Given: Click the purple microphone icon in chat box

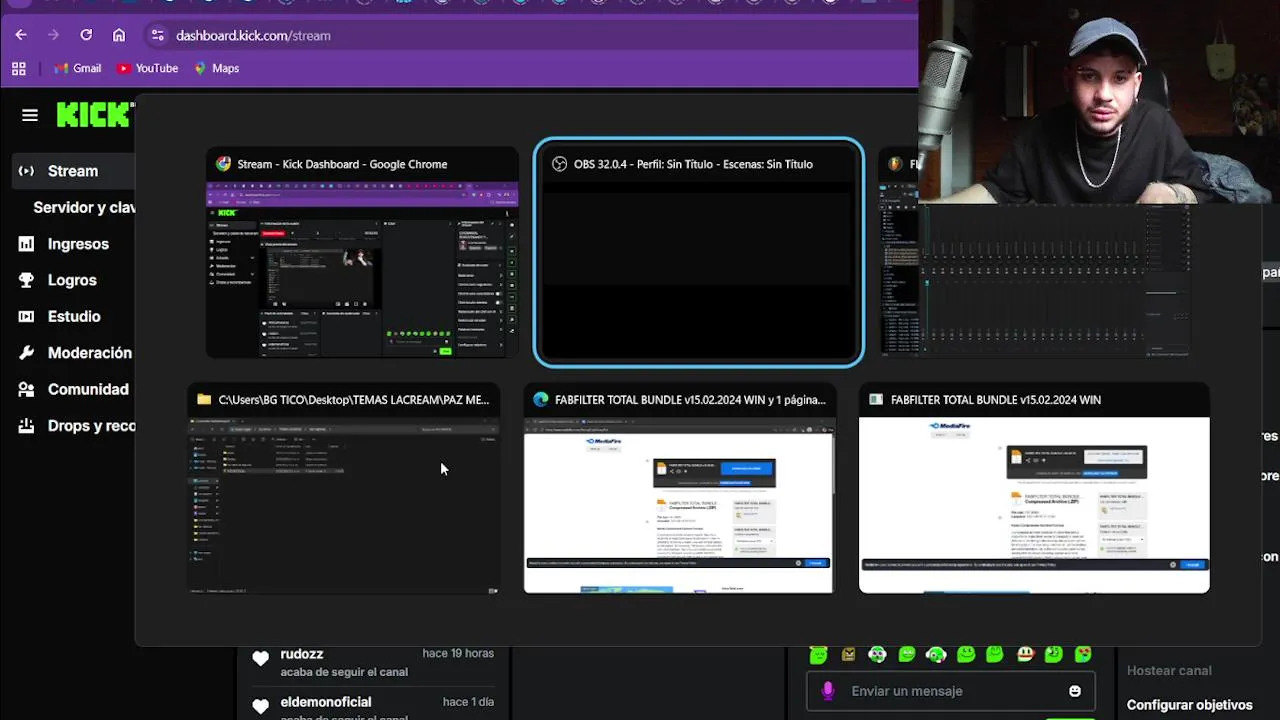Looking at the screenshot, I should (827, 691).
